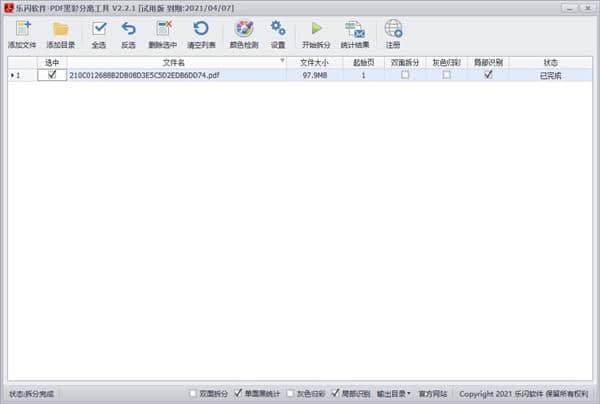Image resolution: width=600 pixels, height=404 pixels.
Task: Select the file 210C0126B8B2DB08D3E5C5D2EDB6DD74.pdf
Action: coord(144,75)
